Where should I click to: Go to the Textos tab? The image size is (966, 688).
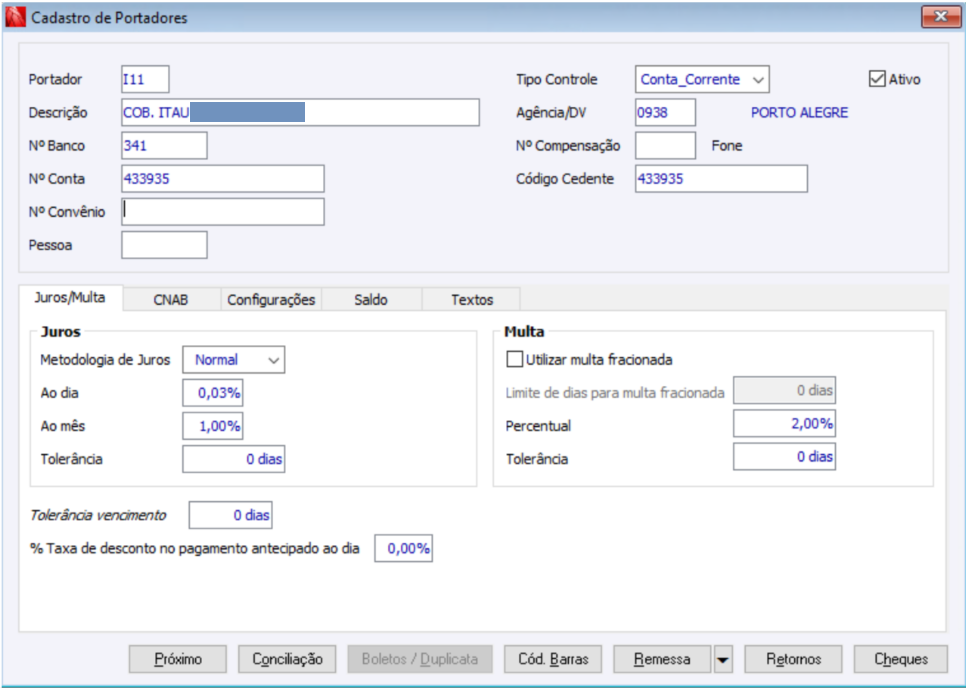[471, 299]
